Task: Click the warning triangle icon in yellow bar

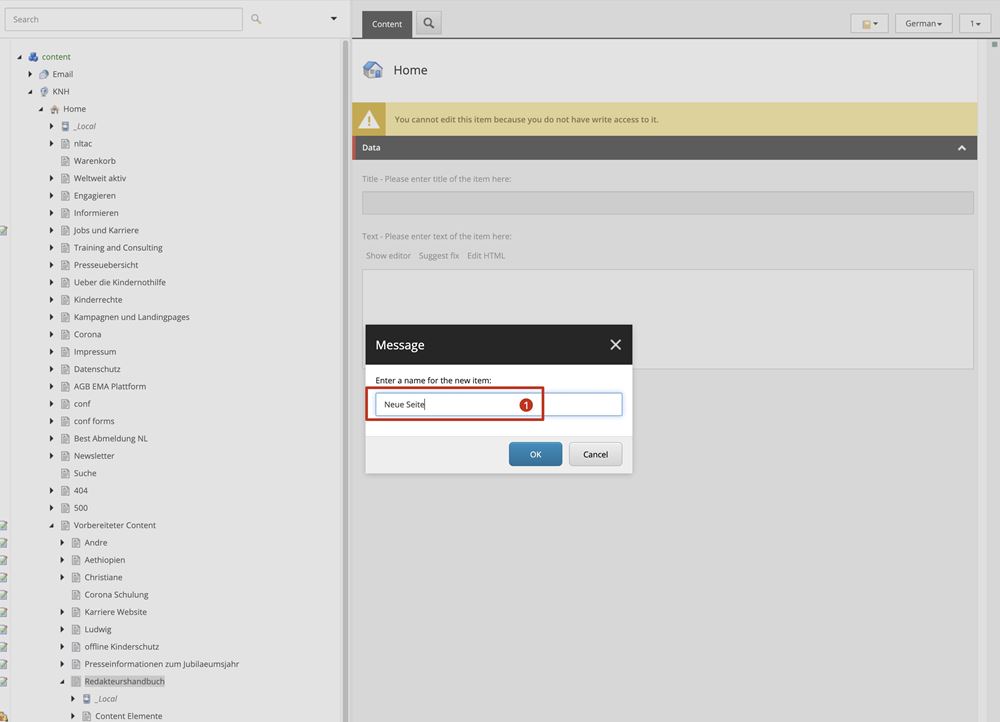Action: tap(370, 120)
